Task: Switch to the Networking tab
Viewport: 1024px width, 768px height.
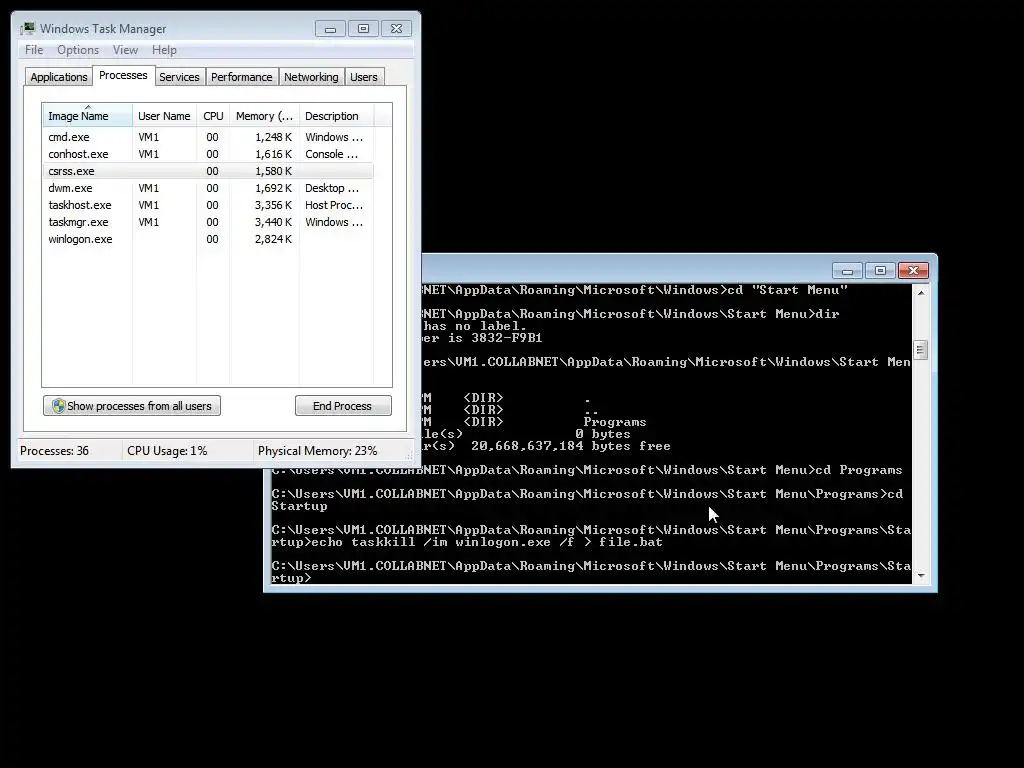Action: [311, 77]
